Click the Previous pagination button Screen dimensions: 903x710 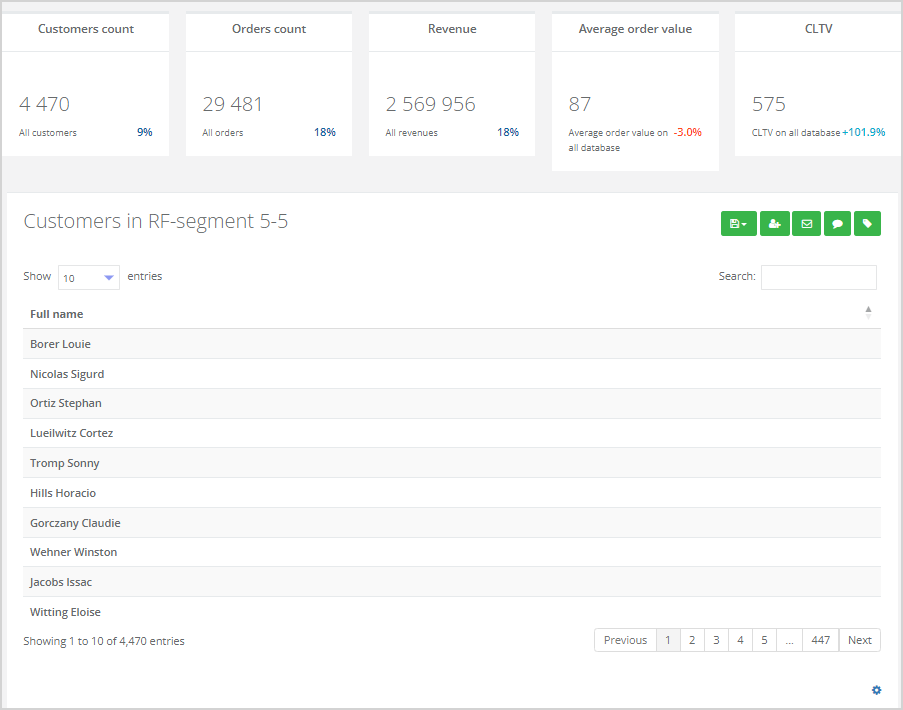point(625,640)
